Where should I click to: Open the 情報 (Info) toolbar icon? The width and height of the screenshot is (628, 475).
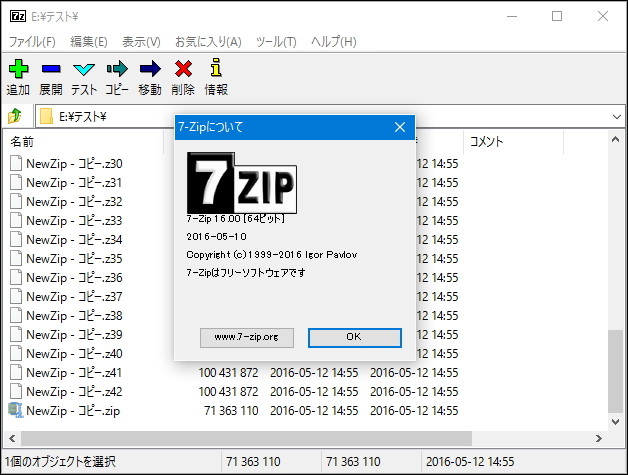(216, 67)
